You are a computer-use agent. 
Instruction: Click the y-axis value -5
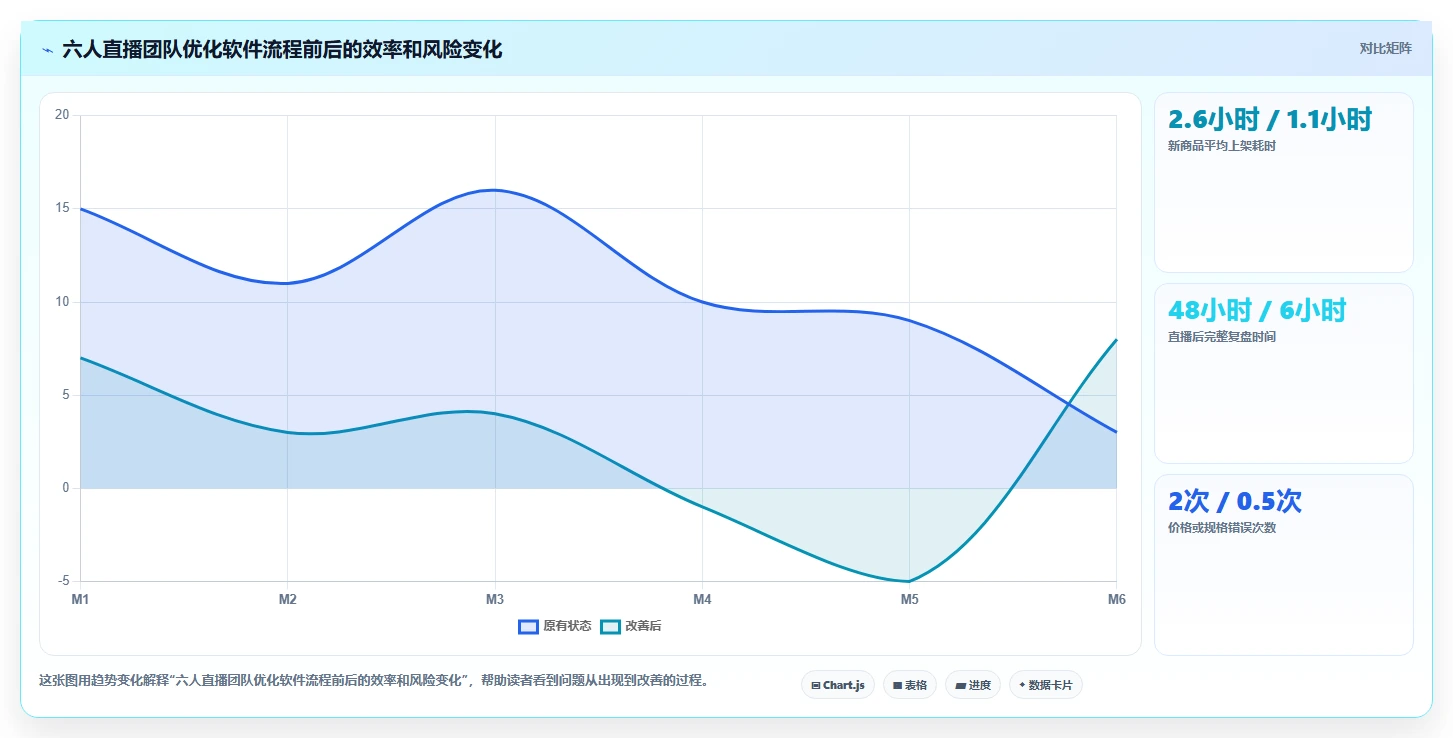pyautogui.click(x=63, y=581)
